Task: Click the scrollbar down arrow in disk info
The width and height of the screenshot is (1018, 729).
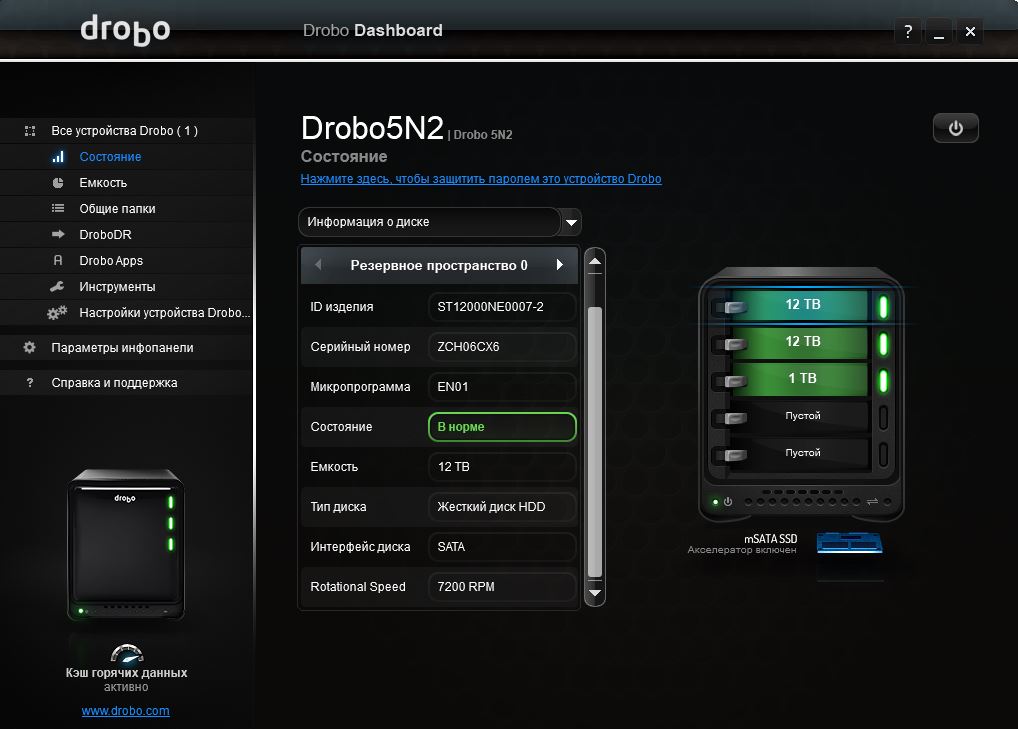Action: (x=595, y=593)
